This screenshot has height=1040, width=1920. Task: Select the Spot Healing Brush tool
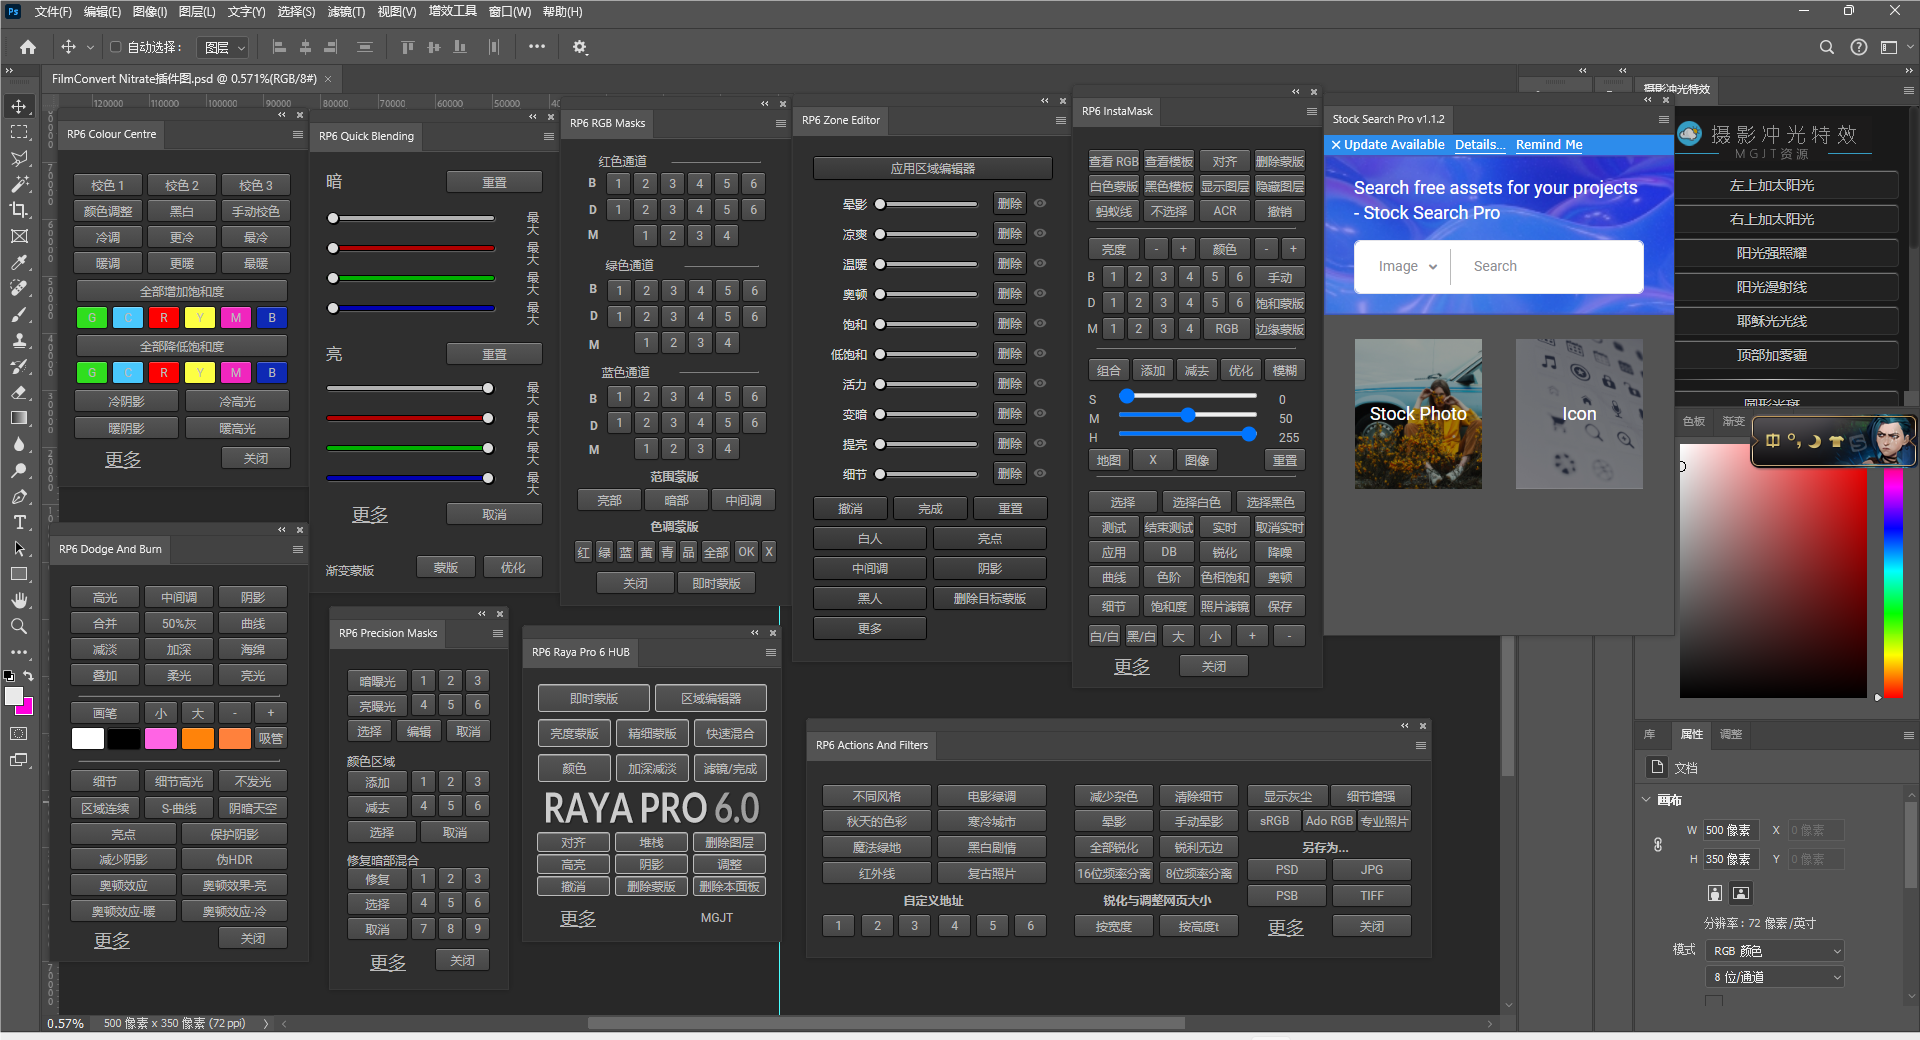click(19, 288)
